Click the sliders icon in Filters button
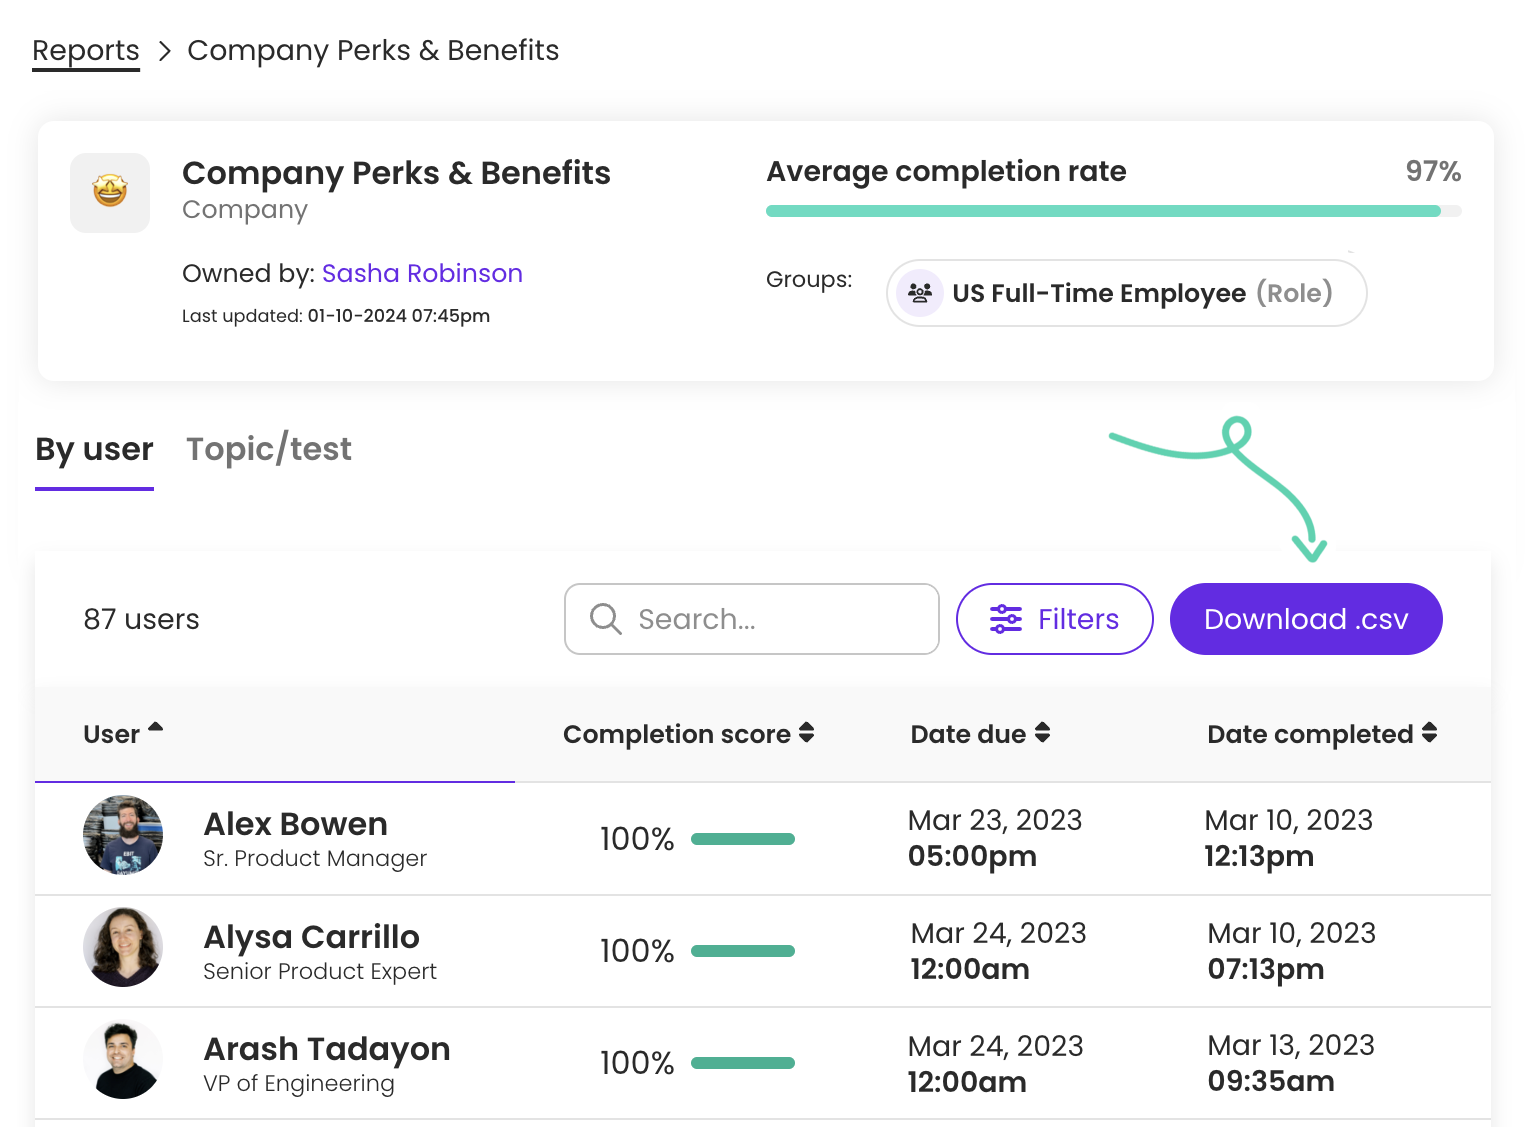The height and width of the screenshot is (1127, 1530). (x=1005, y=619)
